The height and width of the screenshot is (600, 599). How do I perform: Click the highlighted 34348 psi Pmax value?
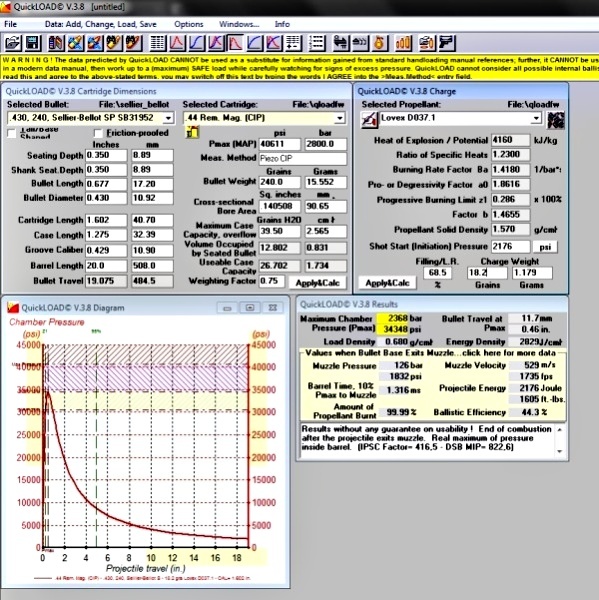point(393,329)
